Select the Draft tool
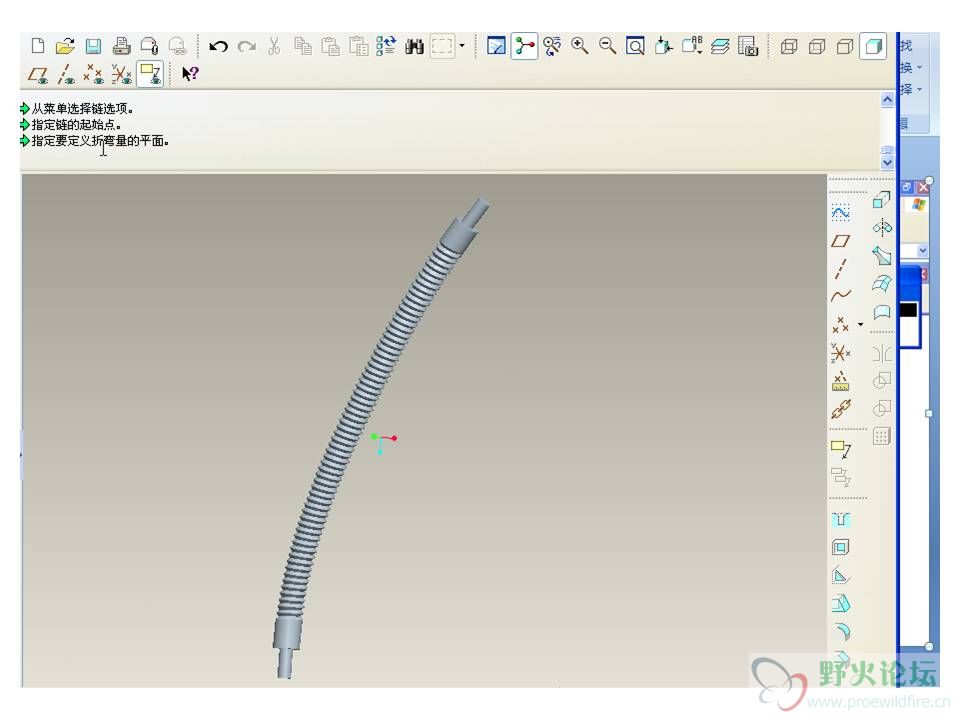Image resolution: width=960 pixels, height=720 pixels. pos(841,604)
